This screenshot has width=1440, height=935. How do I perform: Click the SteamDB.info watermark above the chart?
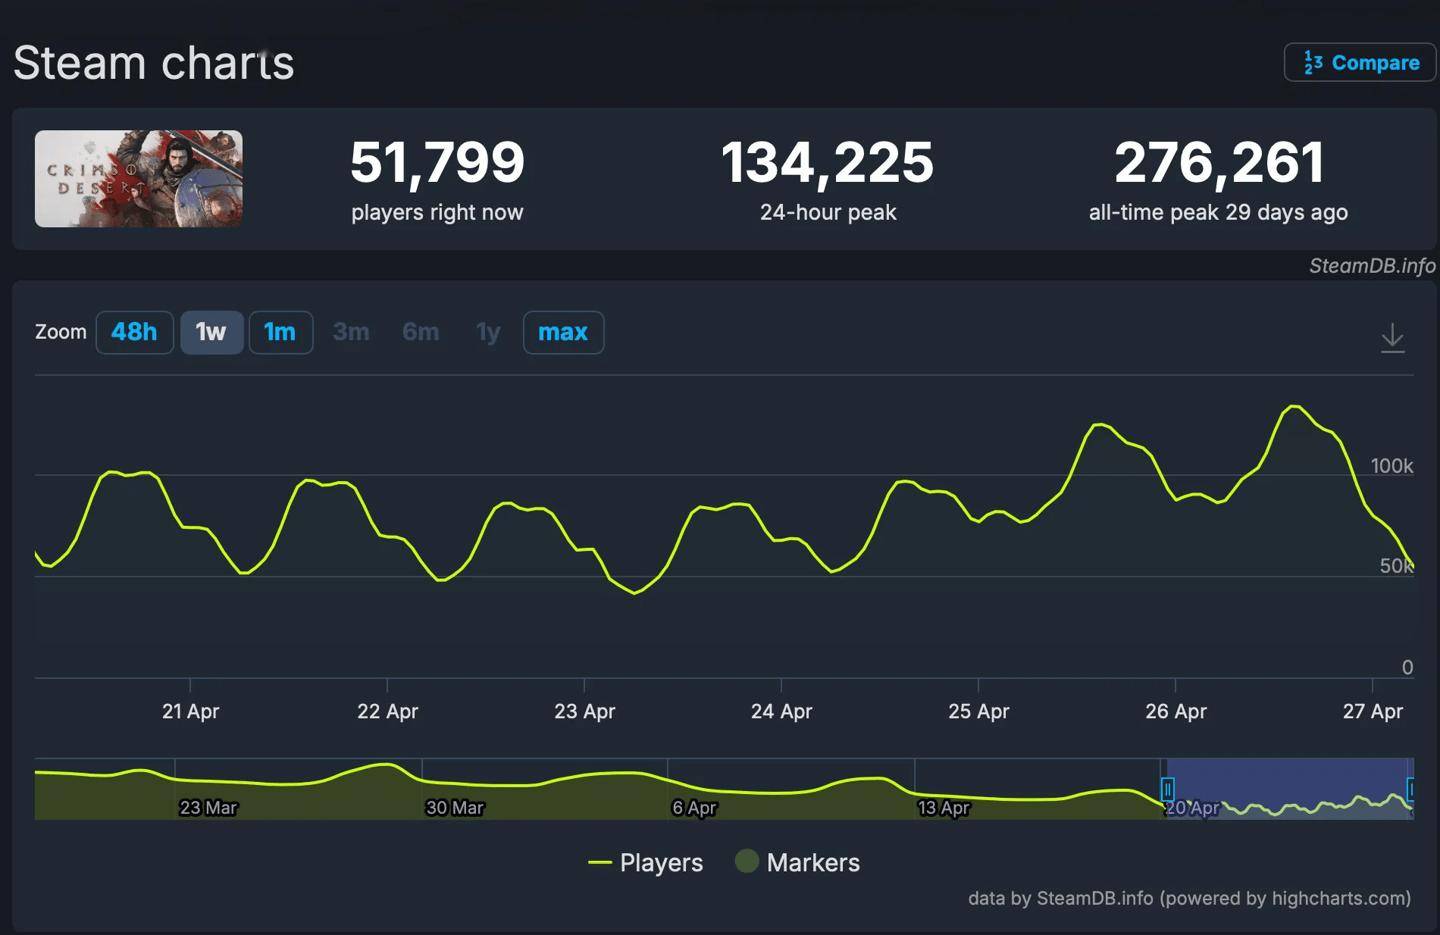1372,265
